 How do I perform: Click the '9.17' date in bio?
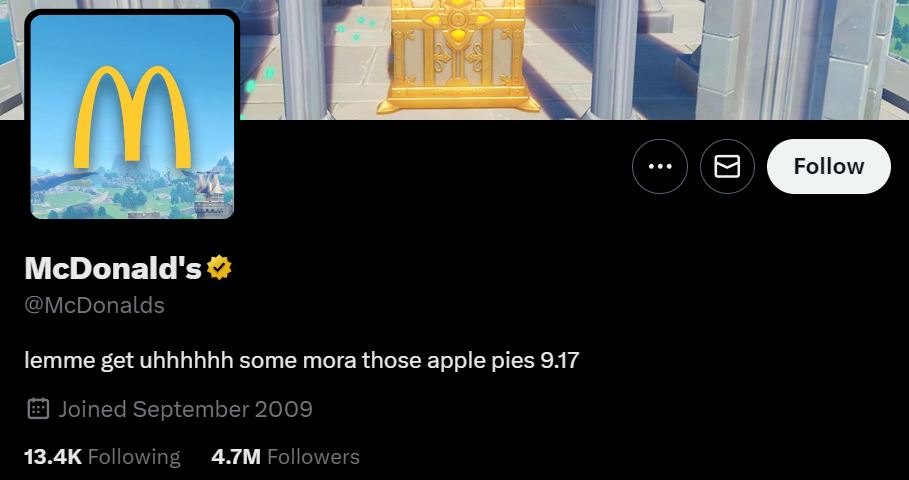click(x=559, y=361)
